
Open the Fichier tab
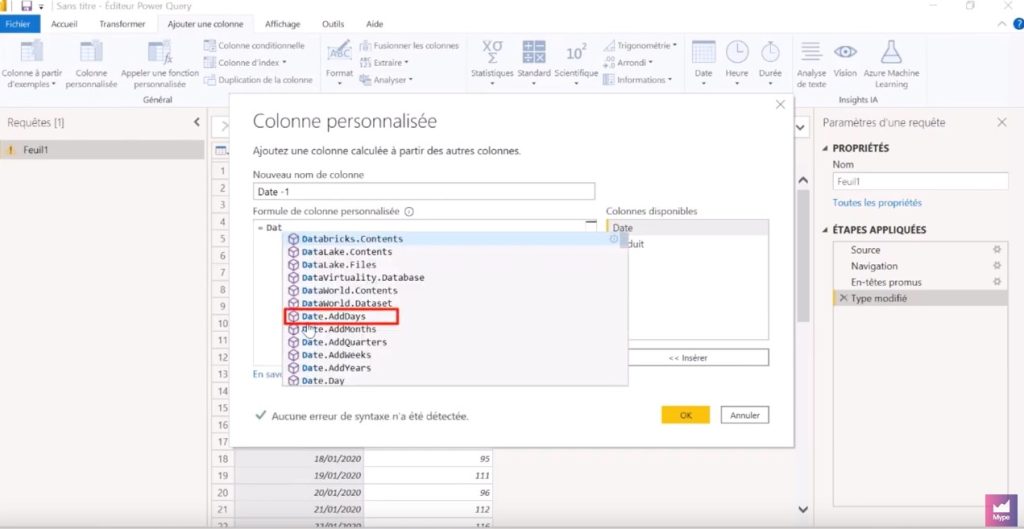coord(18,24)
